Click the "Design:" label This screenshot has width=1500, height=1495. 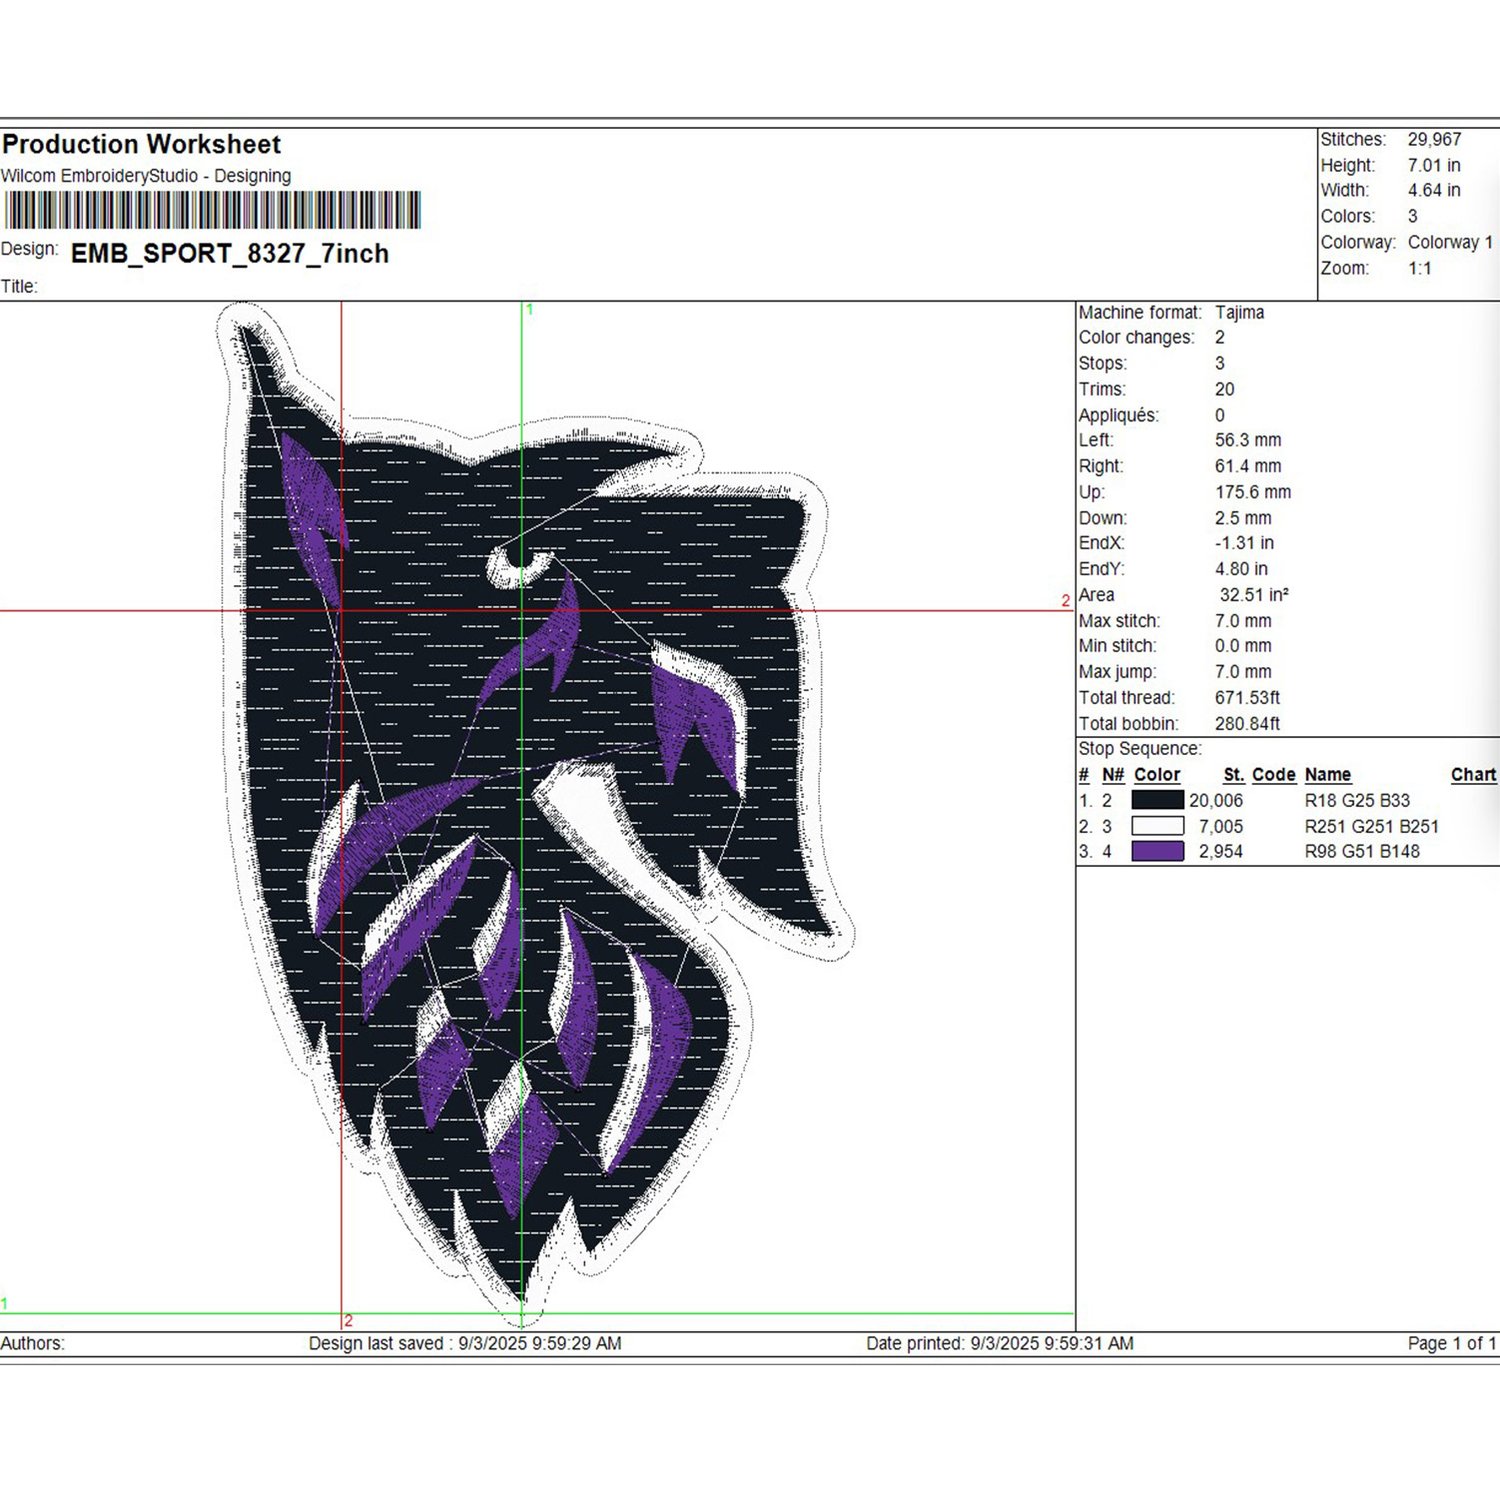30,249
